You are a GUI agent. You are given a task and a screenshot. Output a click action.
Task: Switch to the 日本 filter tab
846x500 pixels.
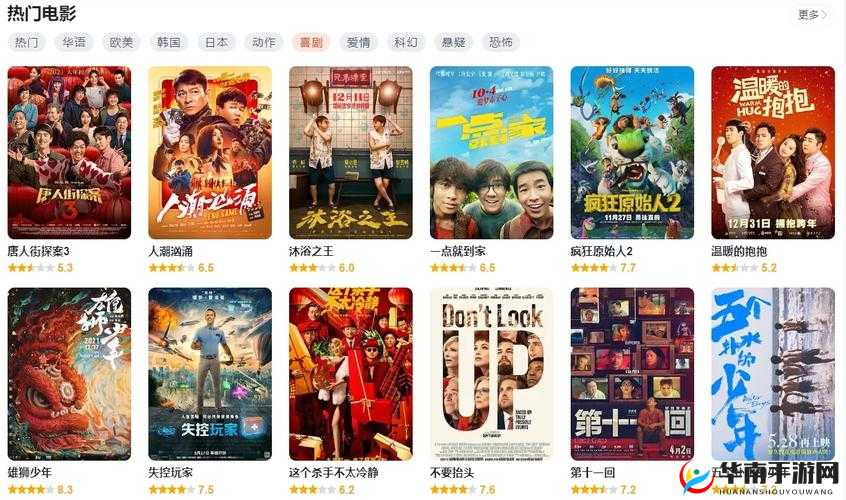coord(216,42)
